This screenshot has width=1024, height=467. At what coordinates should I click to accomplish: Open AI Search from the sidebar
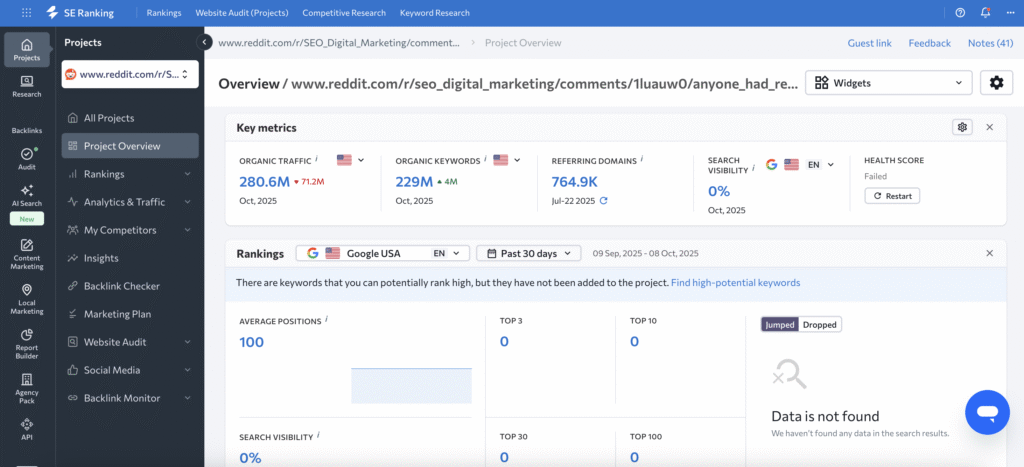[x=27, y=195]
